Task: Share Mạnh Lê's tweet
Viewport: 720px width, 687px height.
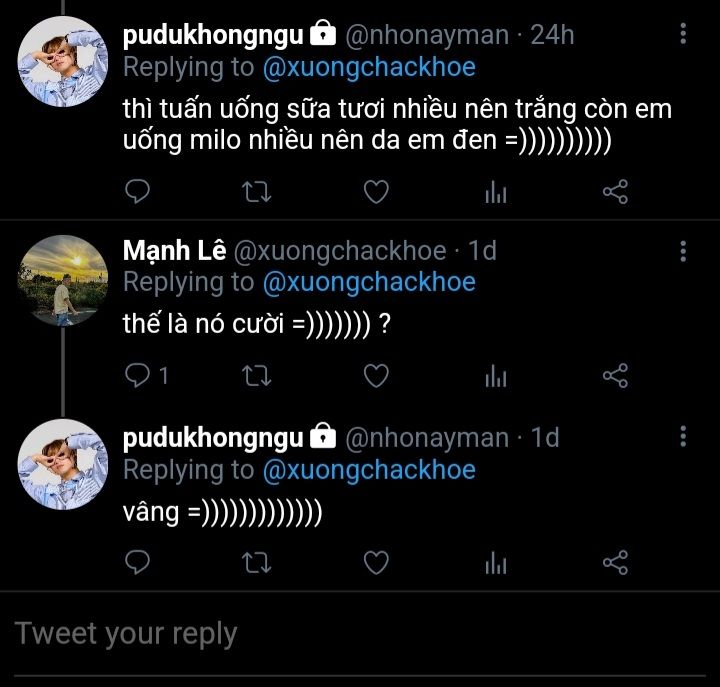Action: pos(615,376)
